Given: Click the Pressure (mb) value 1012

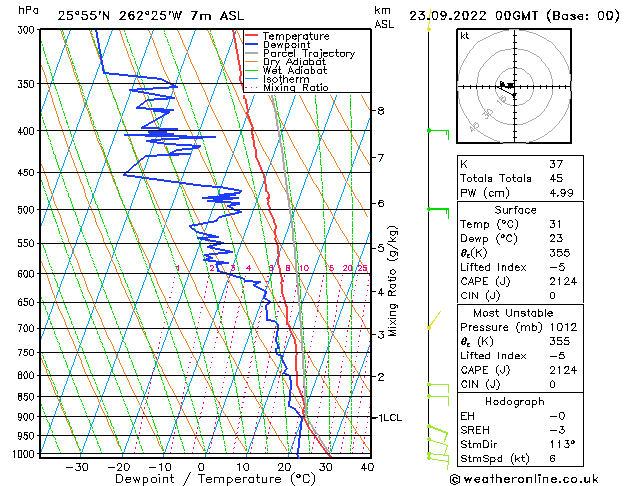Looking at the screenshot, I should [563, 327].
